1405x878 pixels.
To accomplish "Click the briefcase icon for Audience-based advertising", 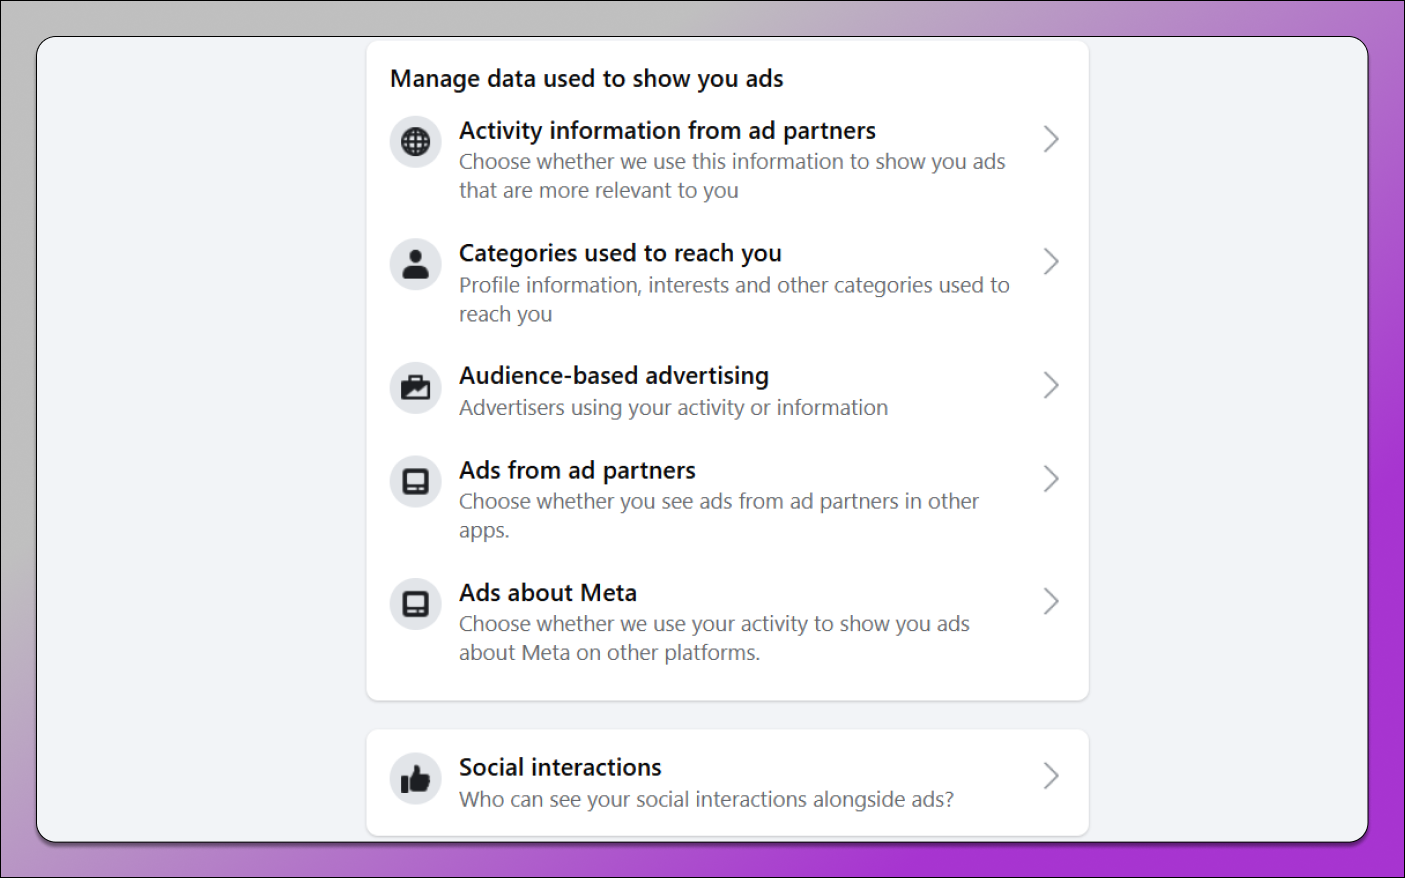I will [x=415, y=387].
